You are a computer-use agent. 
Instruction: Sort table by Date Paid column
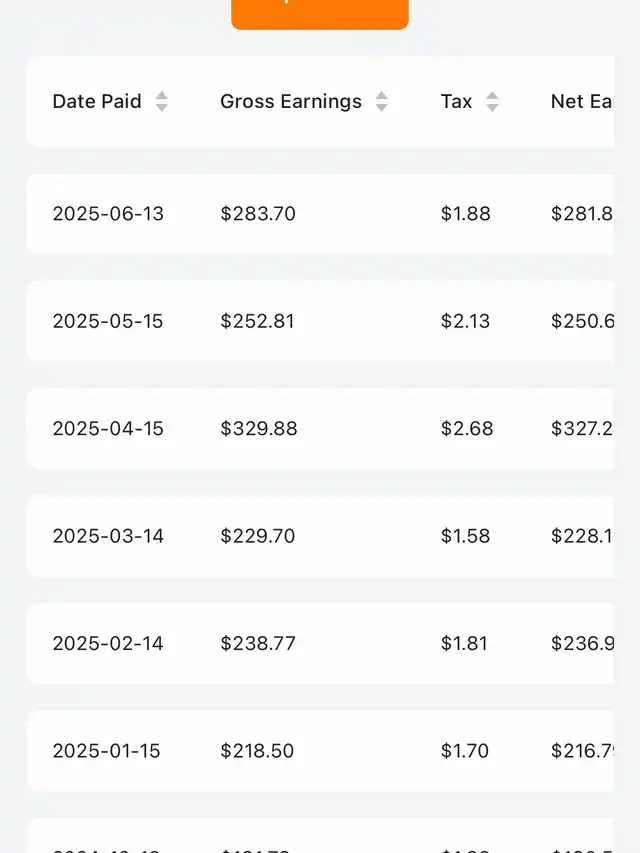coord(162,101)
